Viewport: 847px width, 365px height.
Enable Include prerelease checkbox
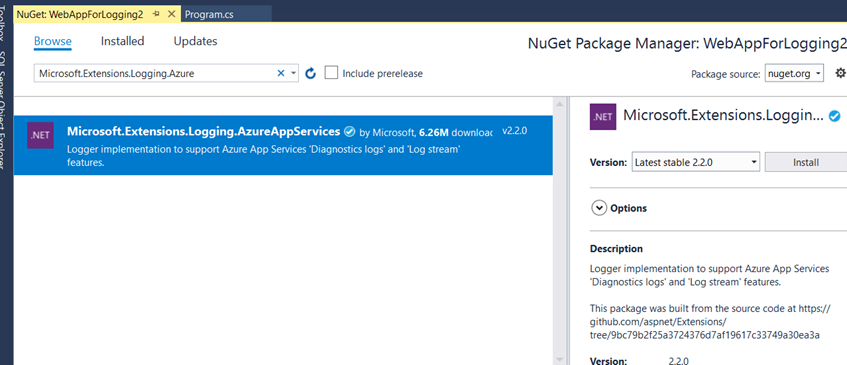click(331, 73)
